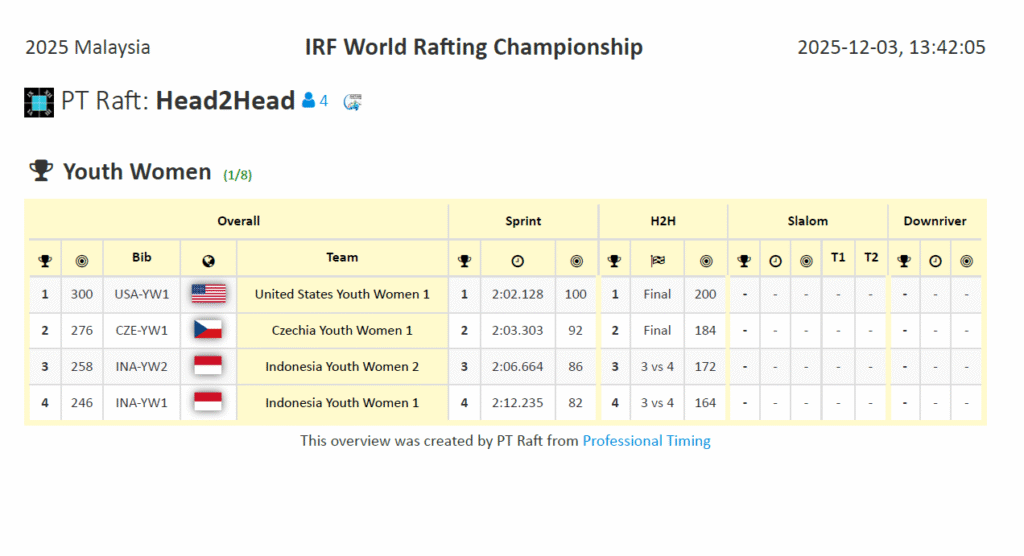Image resolution: width=1024 pixels, height=556 pixels.
Task: Click the Downriver trophy column icon
Action: point(904,261)
